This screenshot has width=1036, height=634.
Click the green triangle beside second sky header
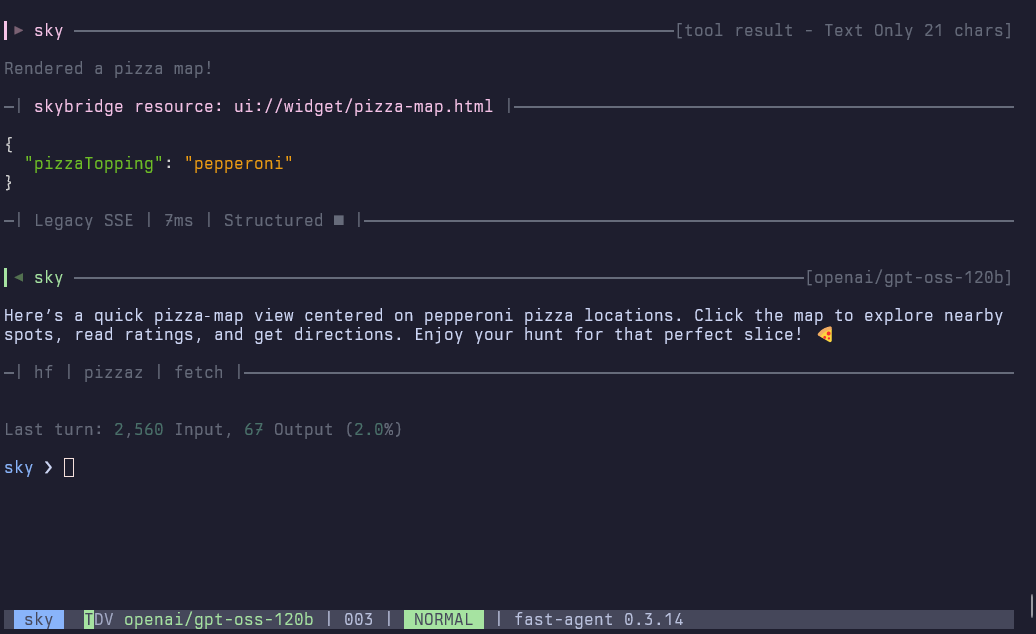(x=19, y=277)
